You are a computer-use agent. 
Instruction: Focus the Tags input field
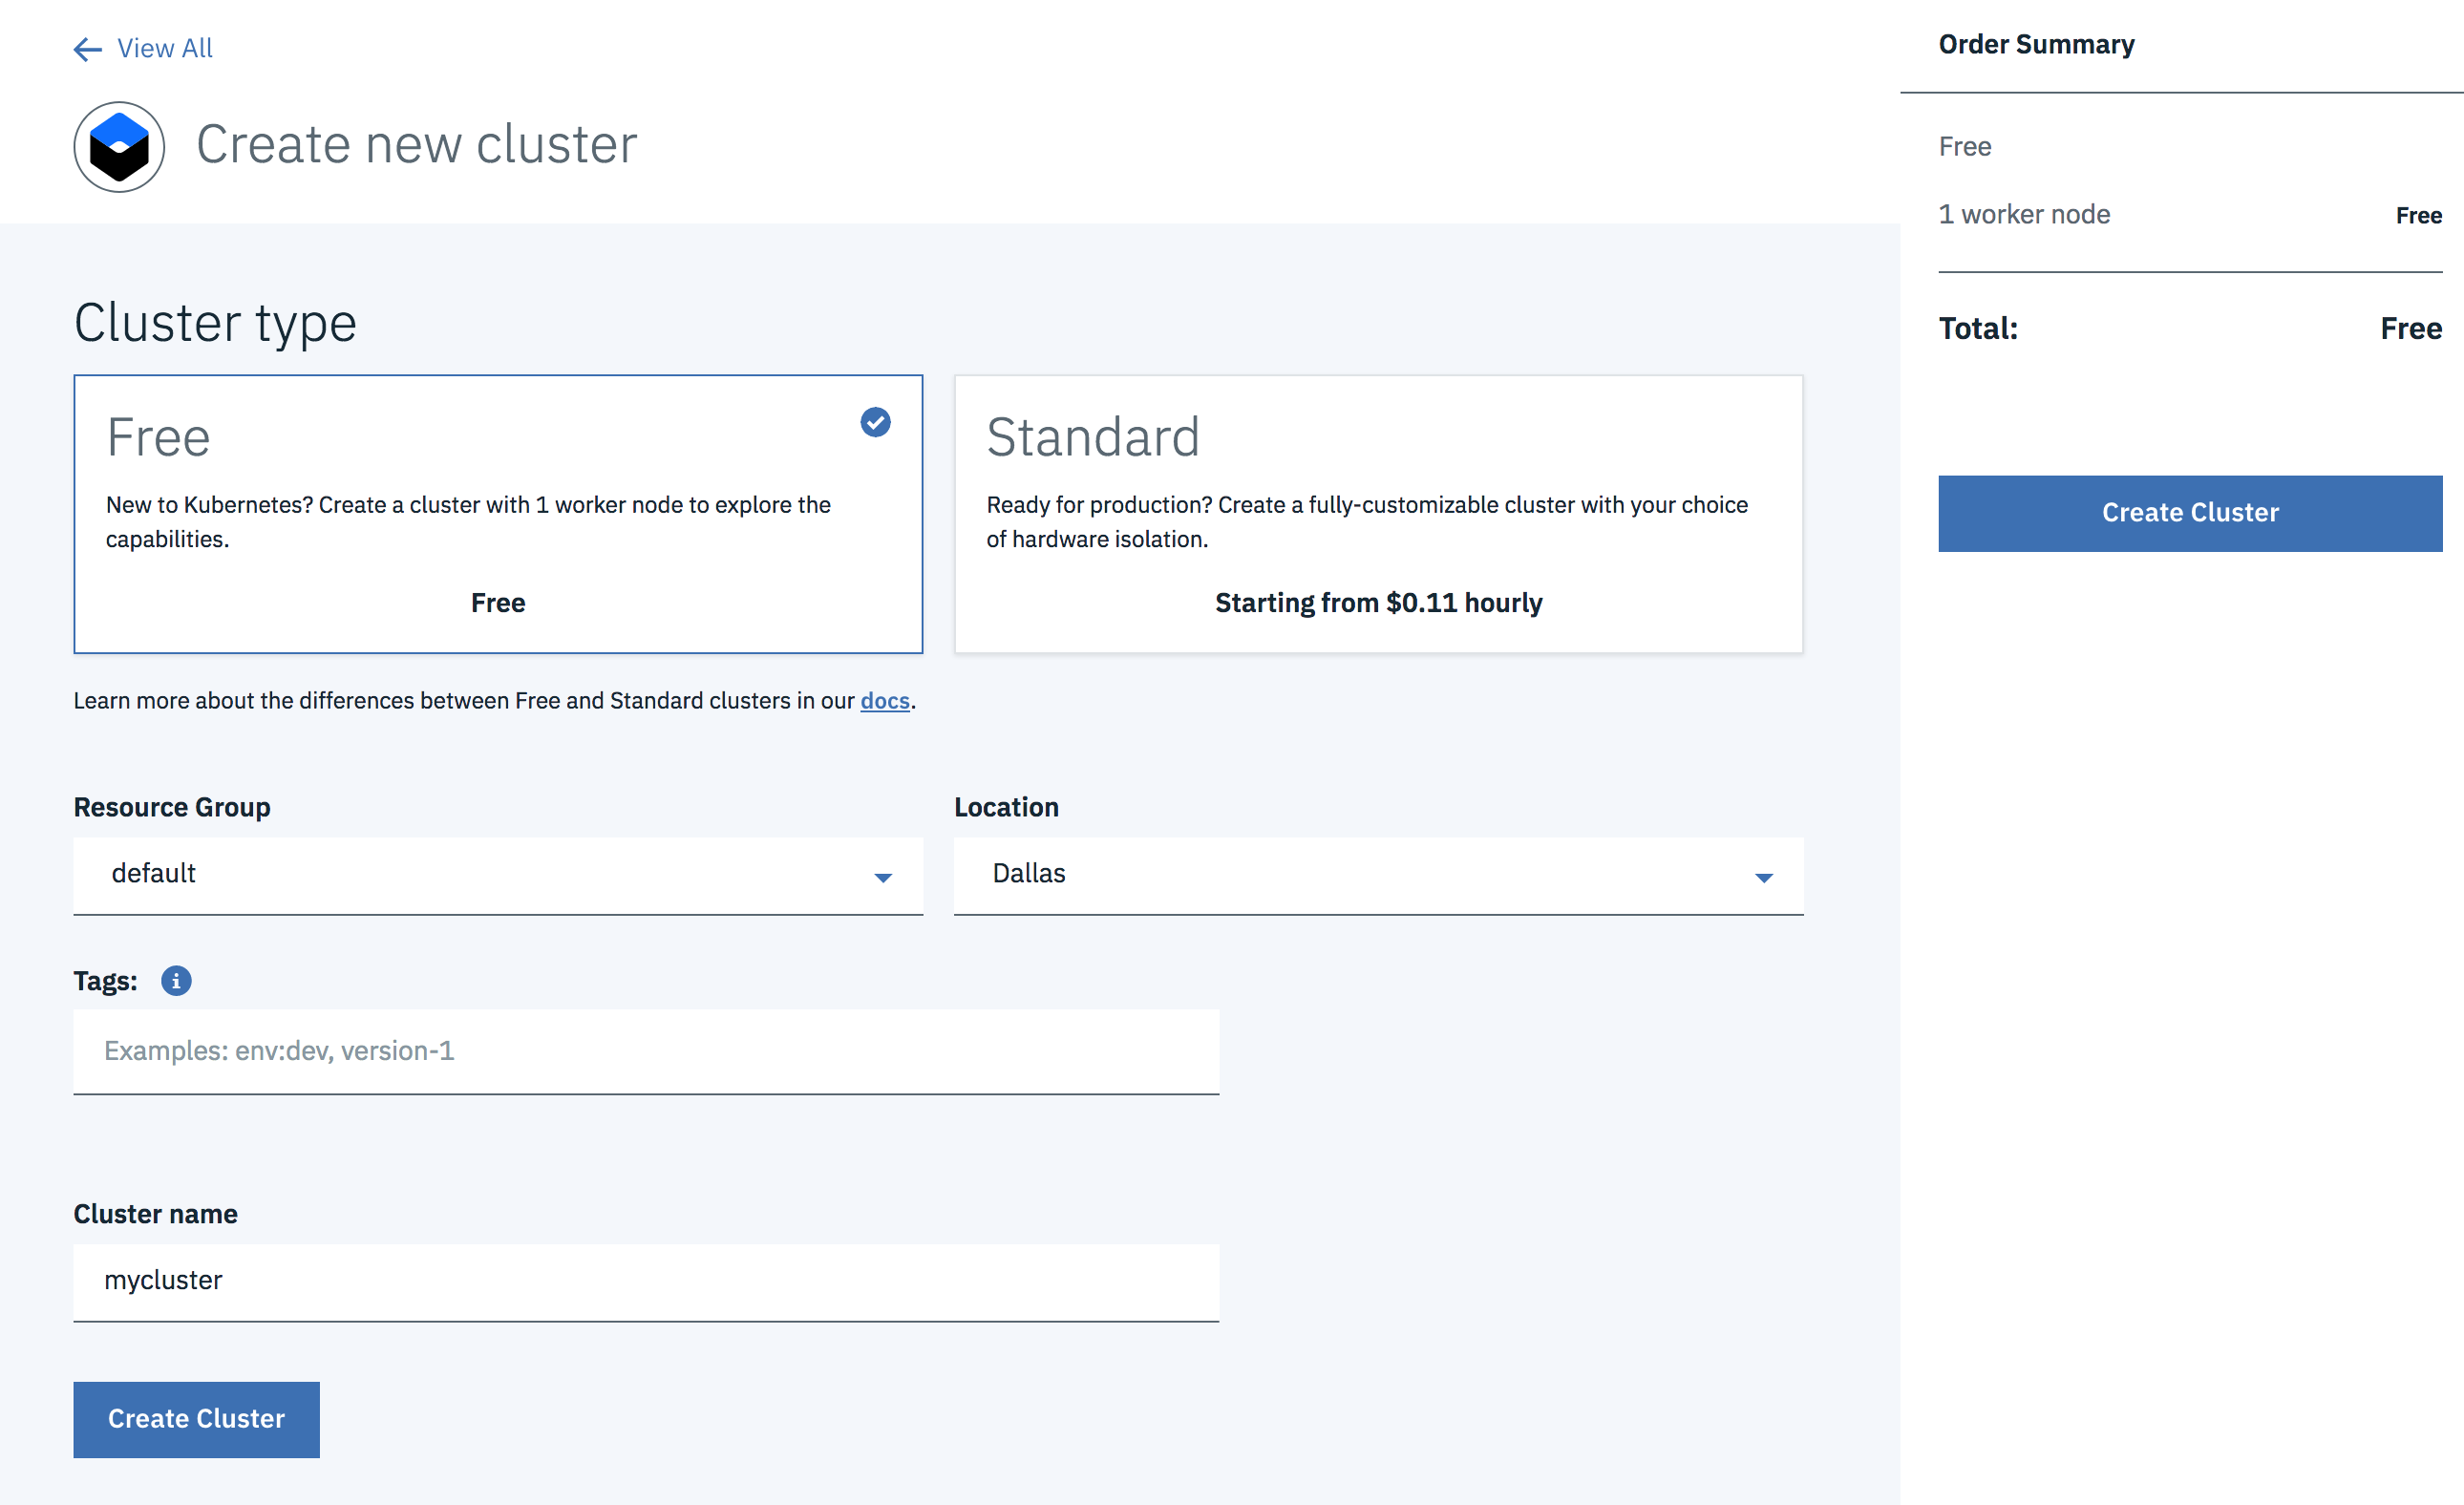(x=646, y=1051)
